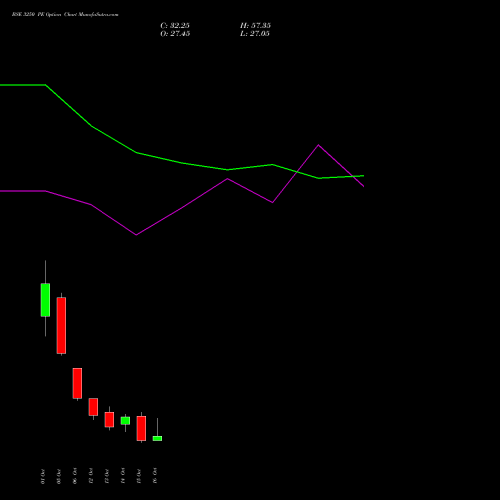Click the tall green candle for 01 Oct
500x500 pixels.
pos(45,300)
